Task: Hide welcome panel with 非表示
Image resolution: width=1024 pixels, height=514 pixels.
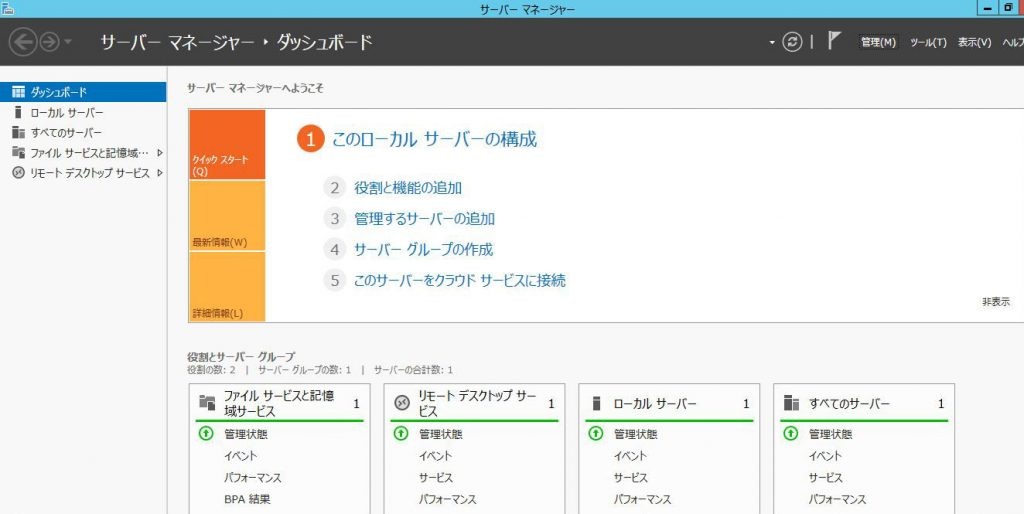Action: (995, 301)
